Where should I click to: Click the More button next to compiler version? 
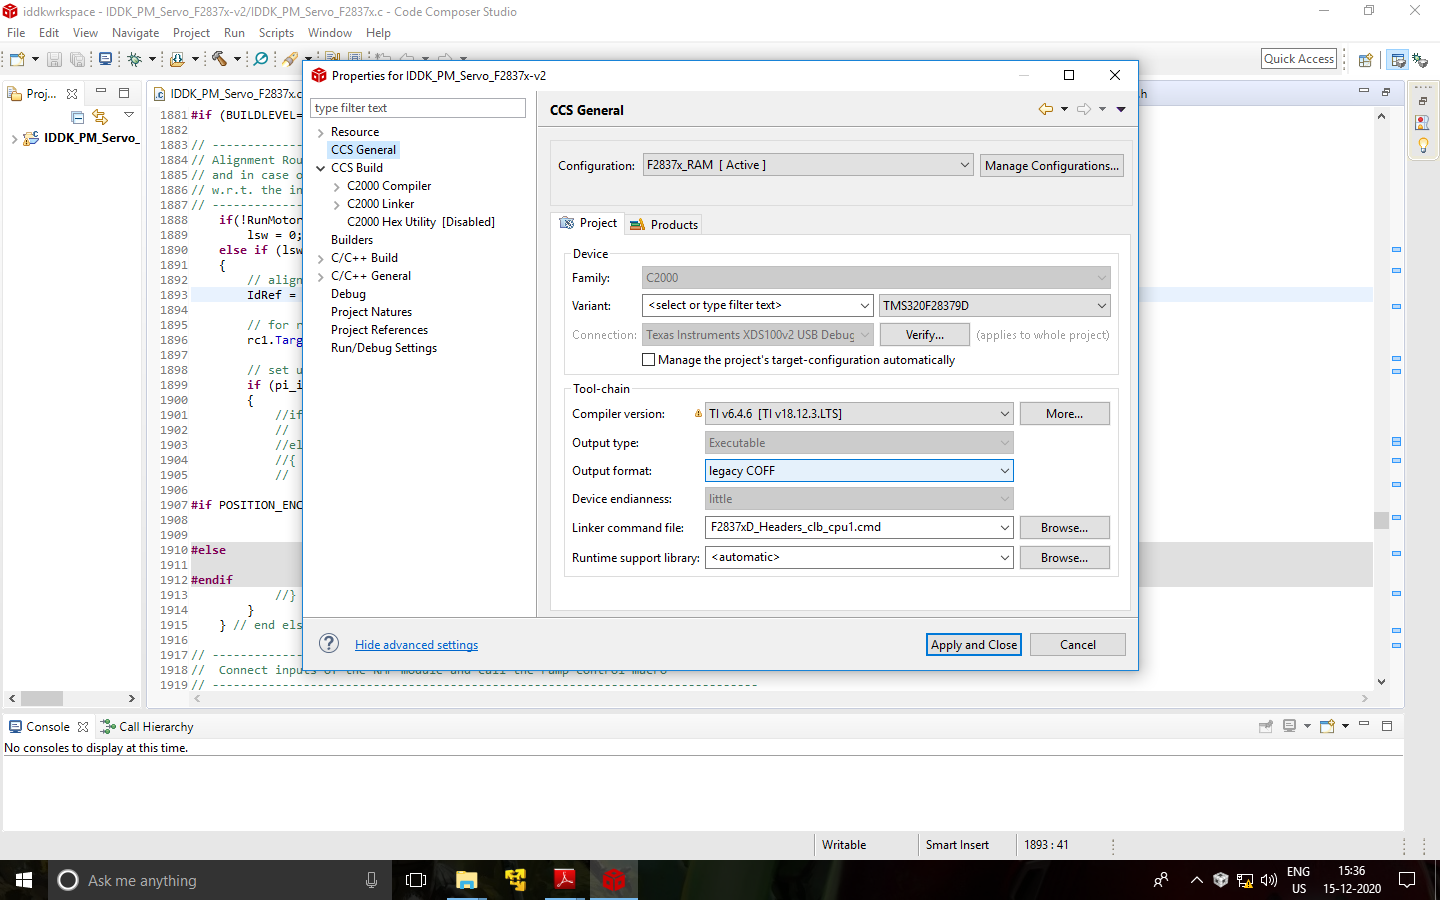[x=1065, y=414]
